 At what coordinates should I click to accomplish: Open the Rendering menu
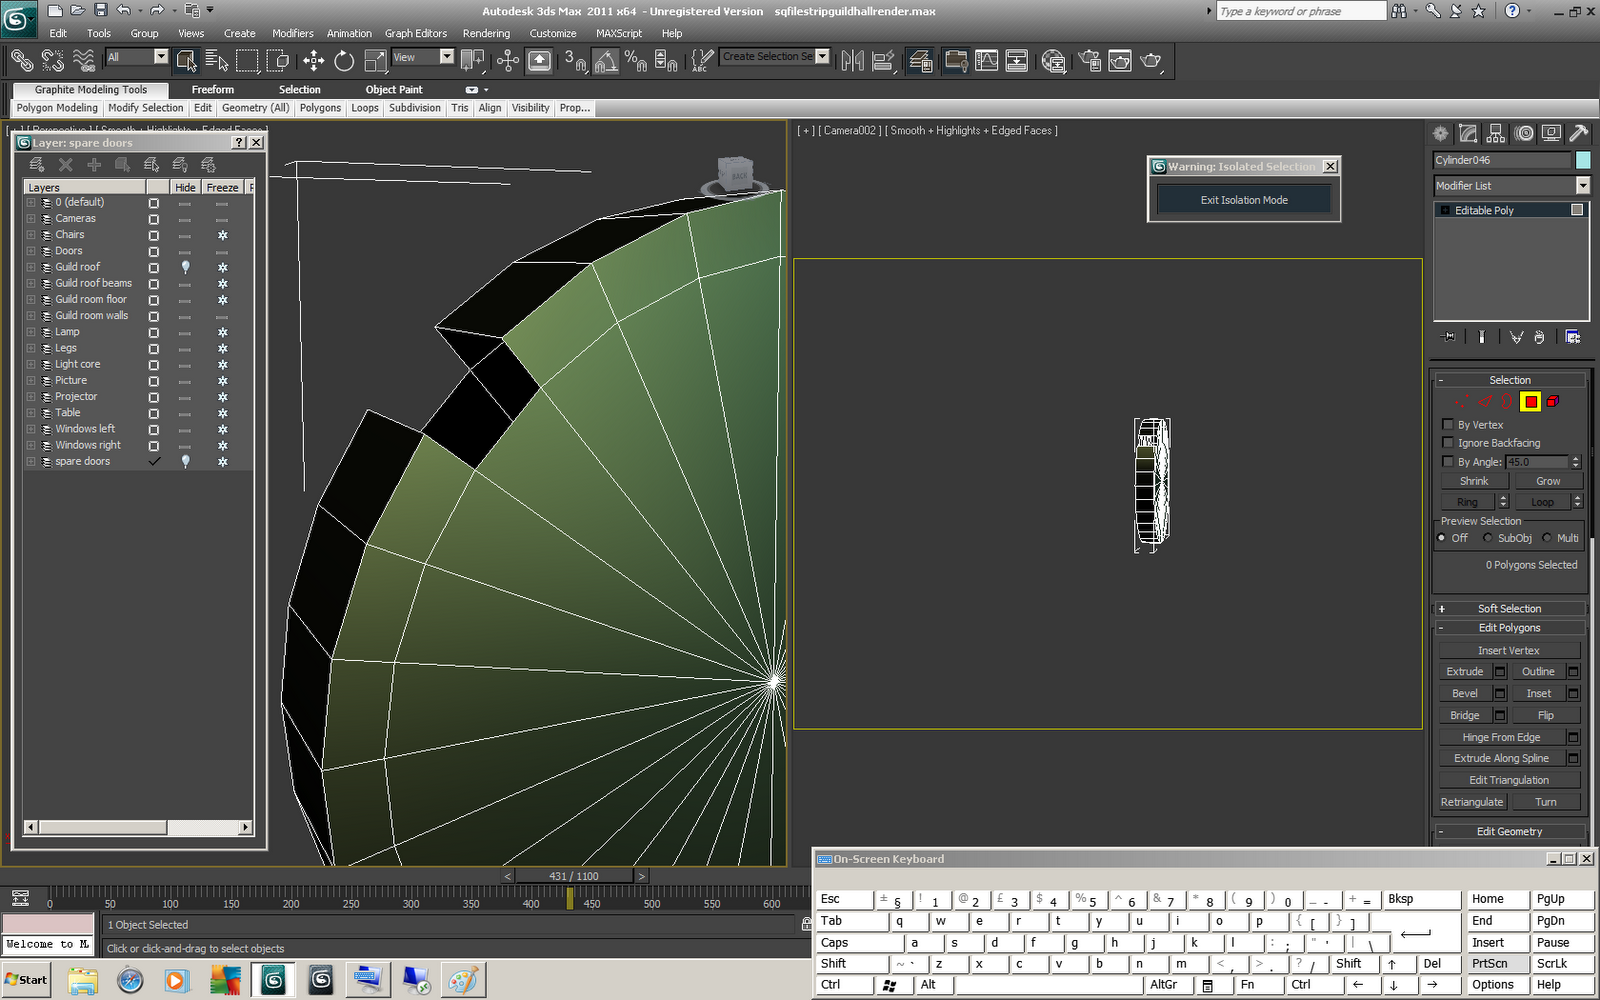pyautogui.click(x=486, y=33)
